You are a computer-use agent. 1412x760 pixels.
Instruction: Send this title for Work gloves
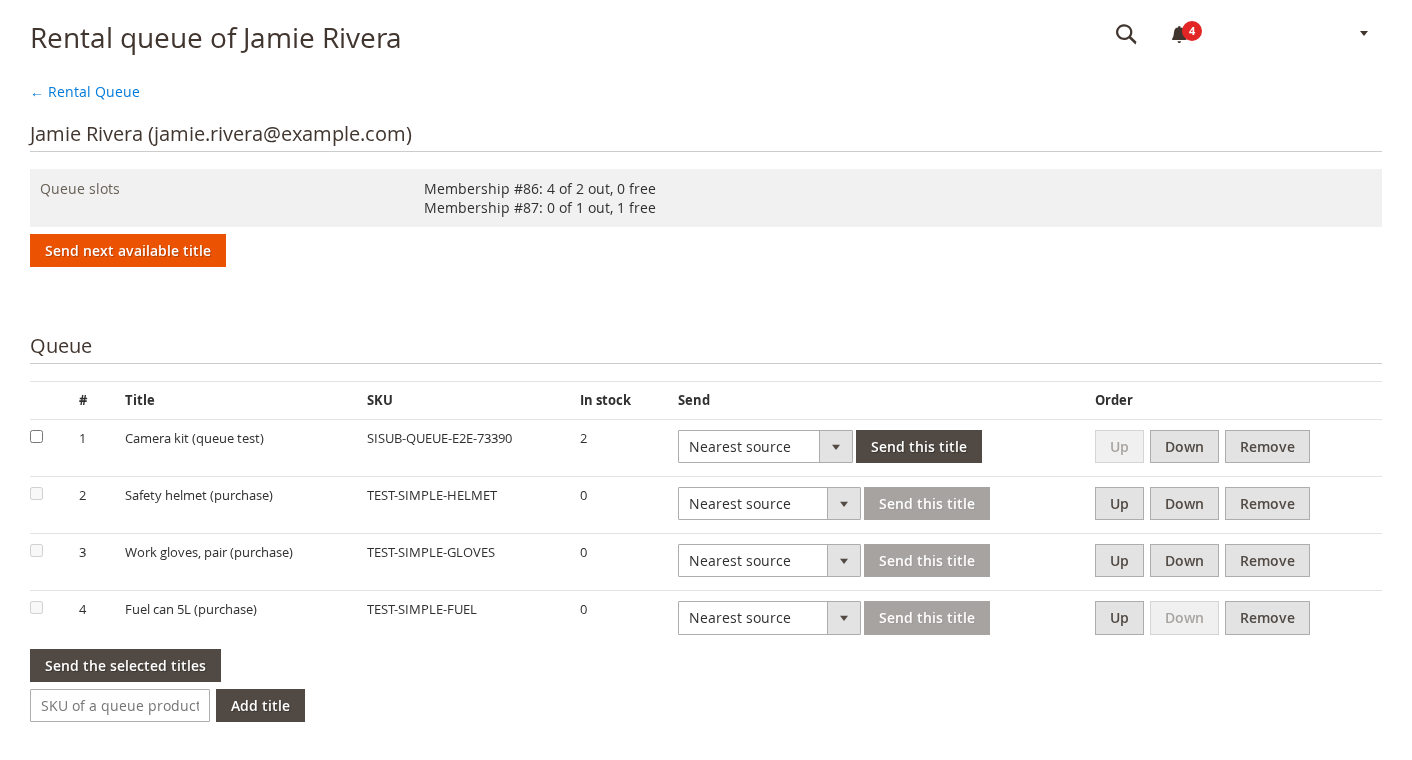tap(927, 561)
